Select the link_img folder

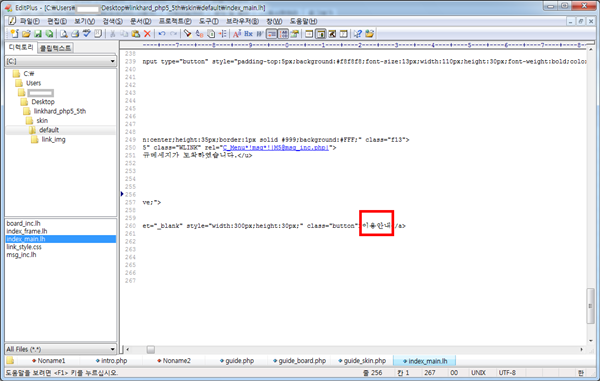click(48, 139)
